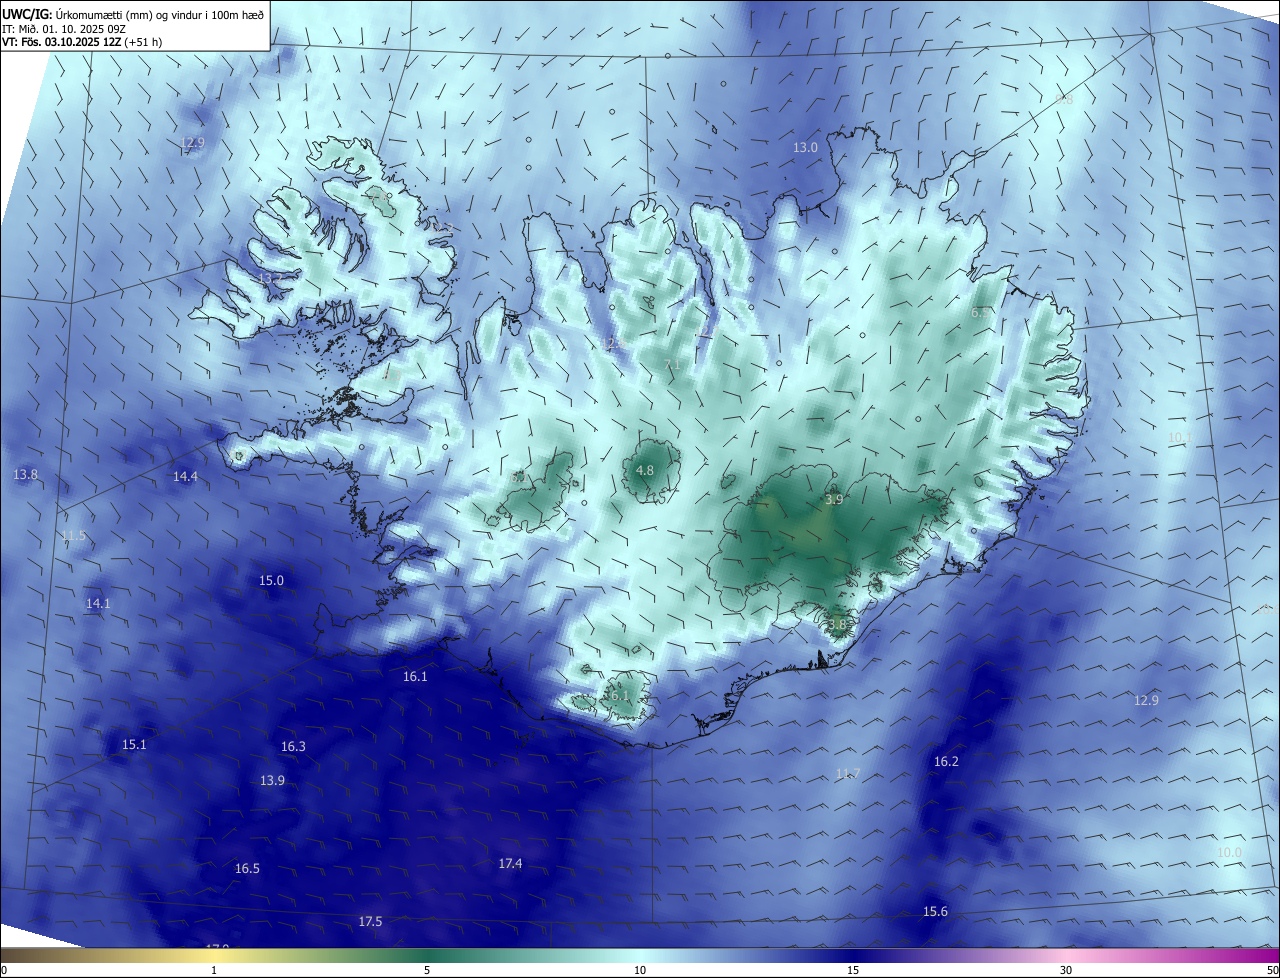
Task: Click the 13.0 value label on the map
Action: [805, 148]
